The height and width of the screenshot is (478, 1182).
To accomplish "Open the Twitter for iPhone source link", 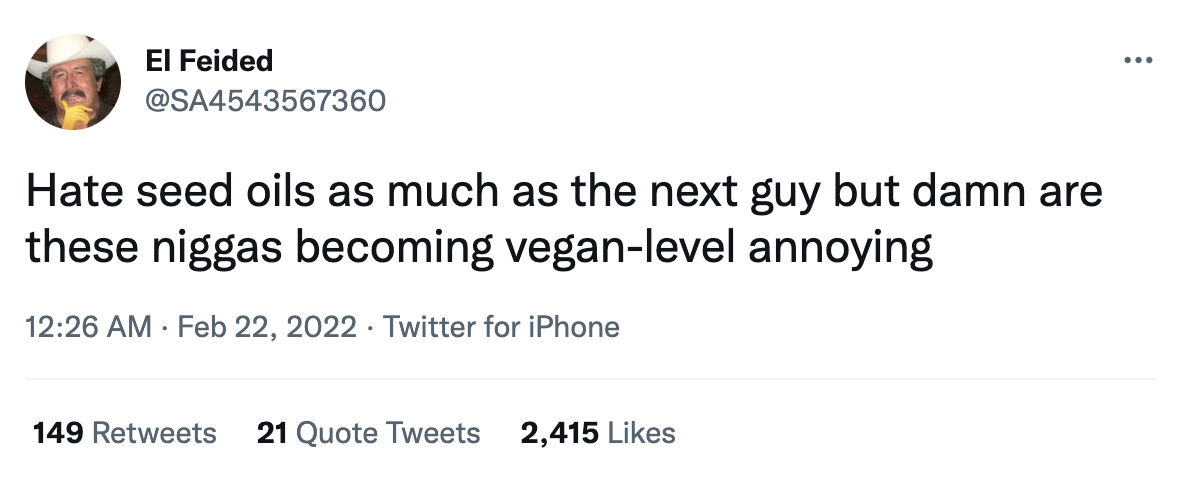I will pos(501,327).
